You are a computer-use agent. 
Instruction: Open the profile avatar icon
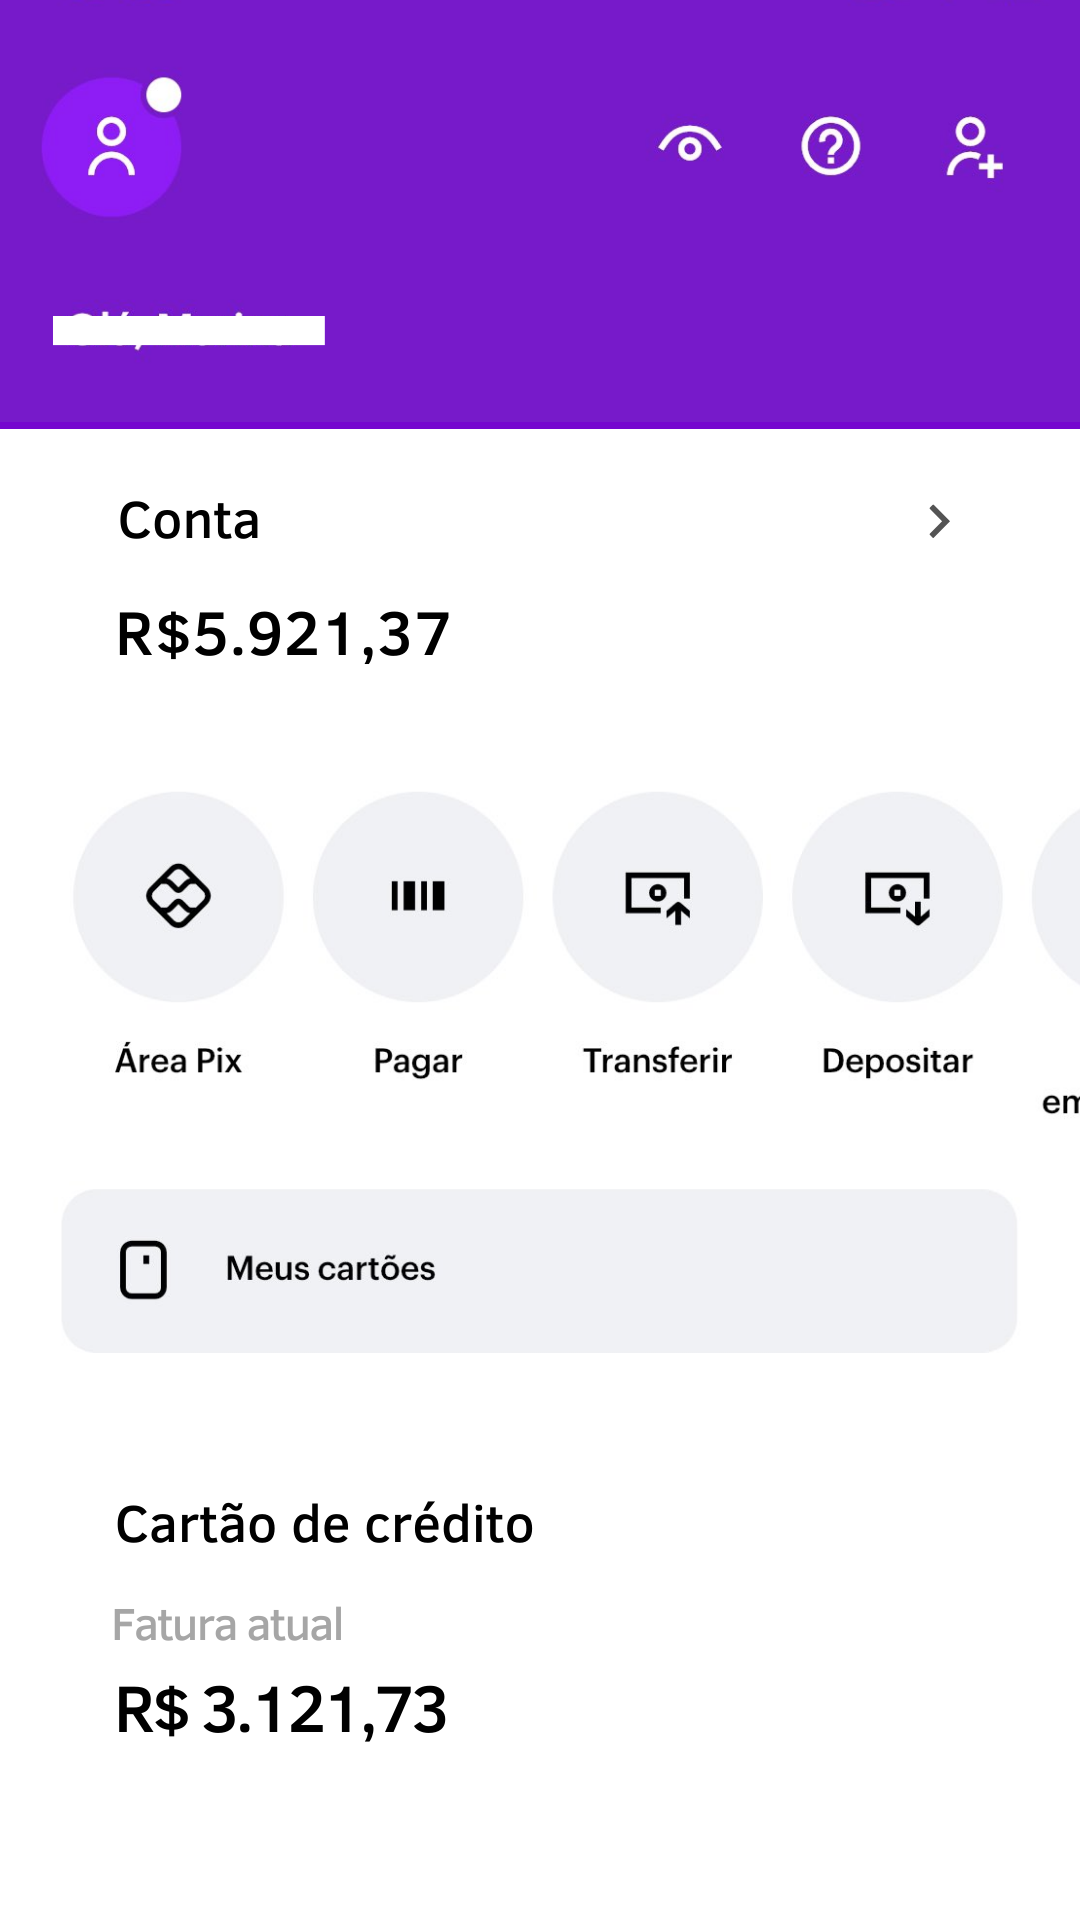(111, 147)
